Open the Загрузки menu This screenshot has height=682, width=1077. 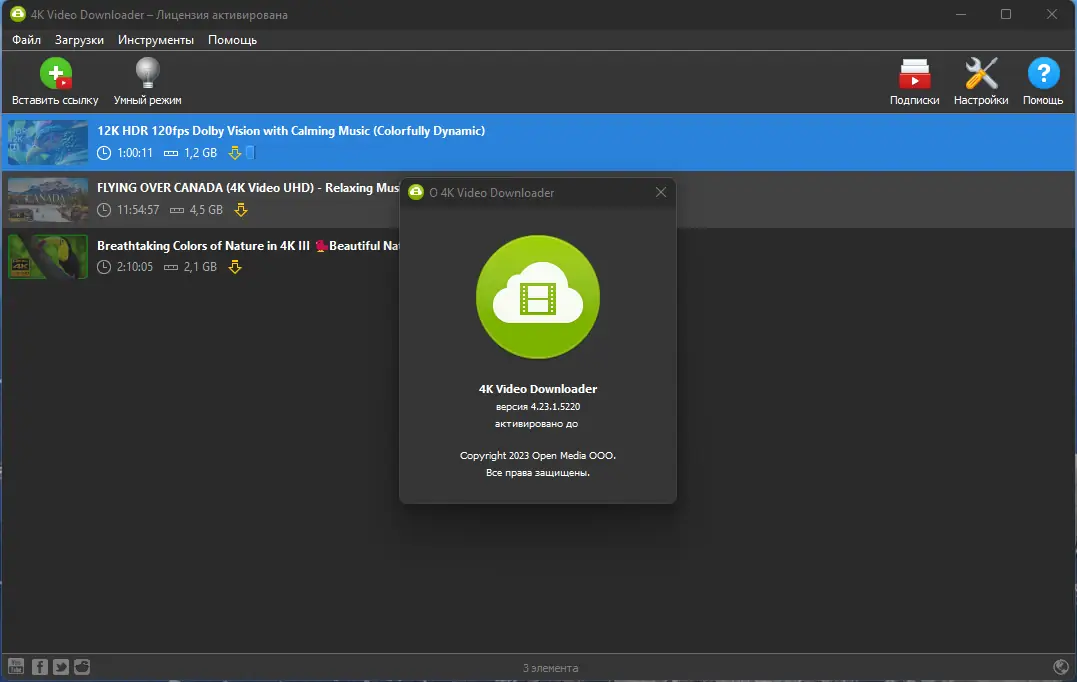79,40
